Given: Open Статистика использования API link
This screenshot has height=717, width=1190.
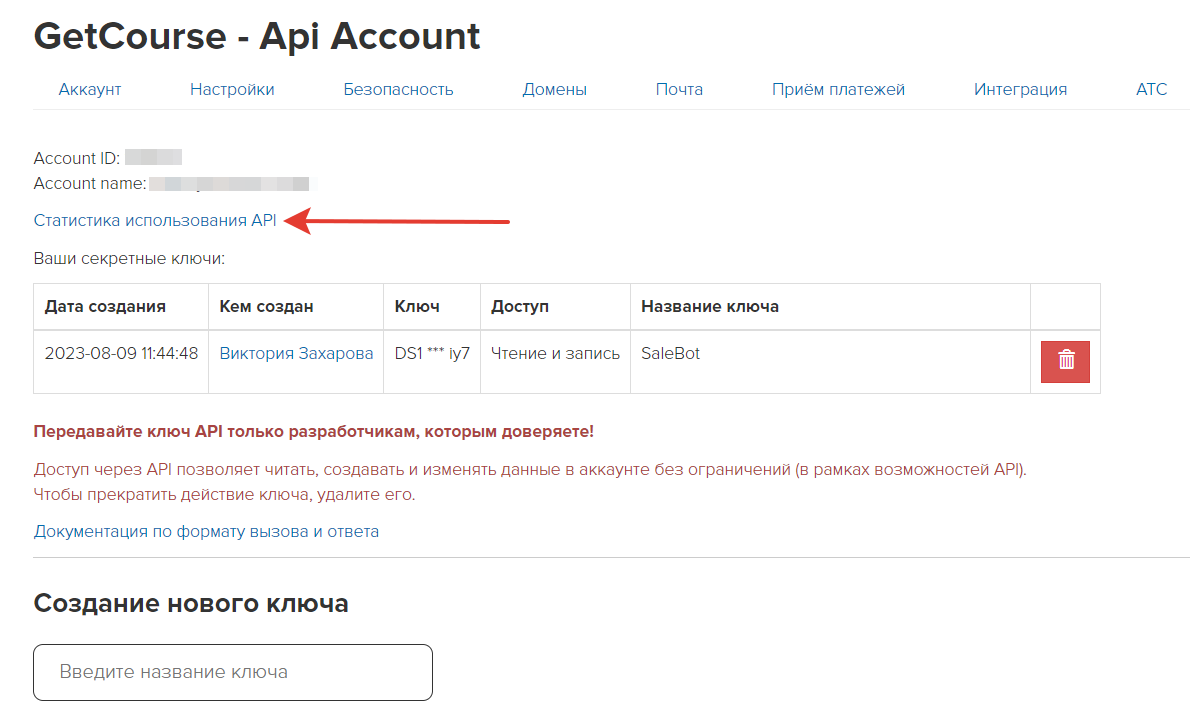Looking at the screenshot, I should click(155, 220).
